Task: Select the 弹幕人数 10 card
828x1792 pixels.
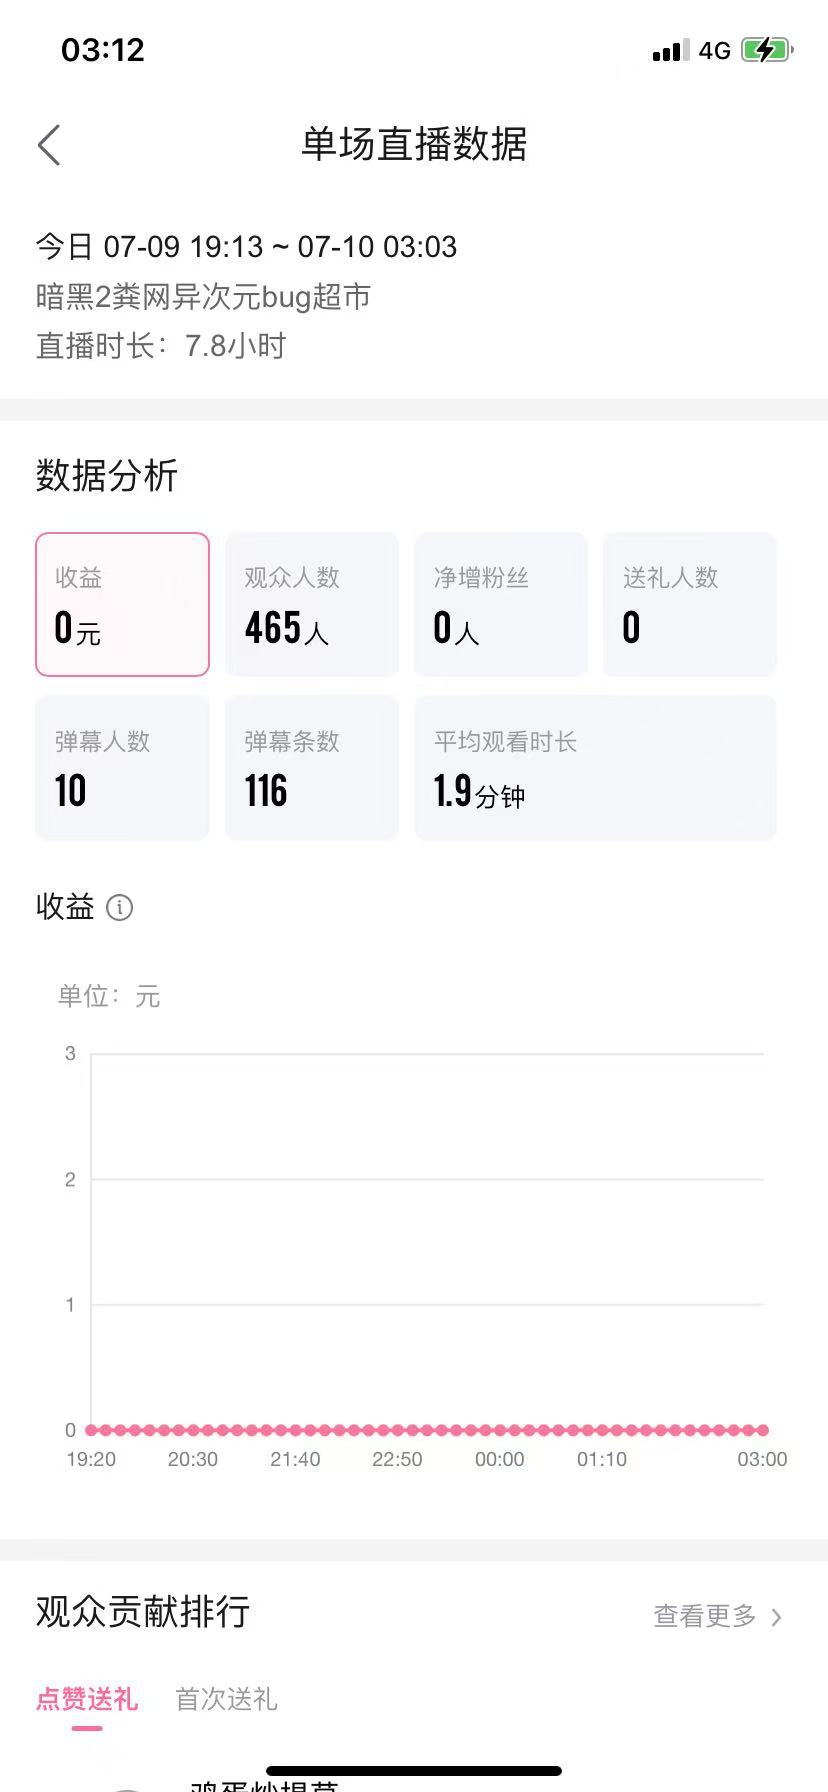Action: tap(122, 768)
